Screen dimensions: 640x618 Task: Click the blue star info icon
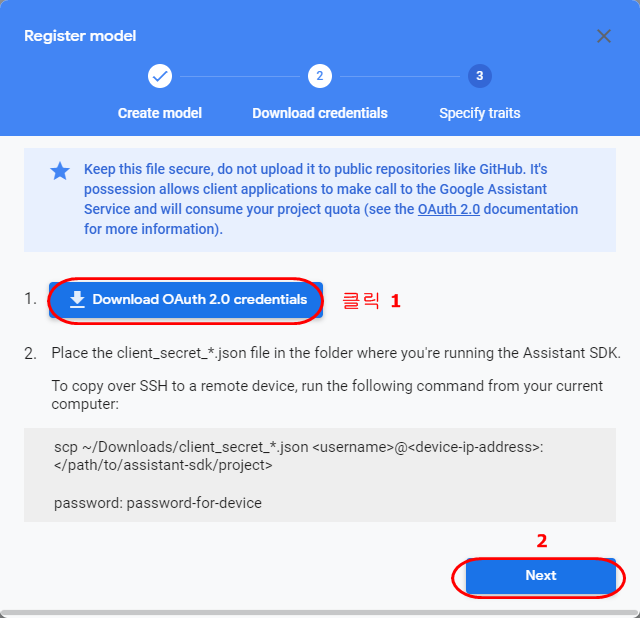60,171
